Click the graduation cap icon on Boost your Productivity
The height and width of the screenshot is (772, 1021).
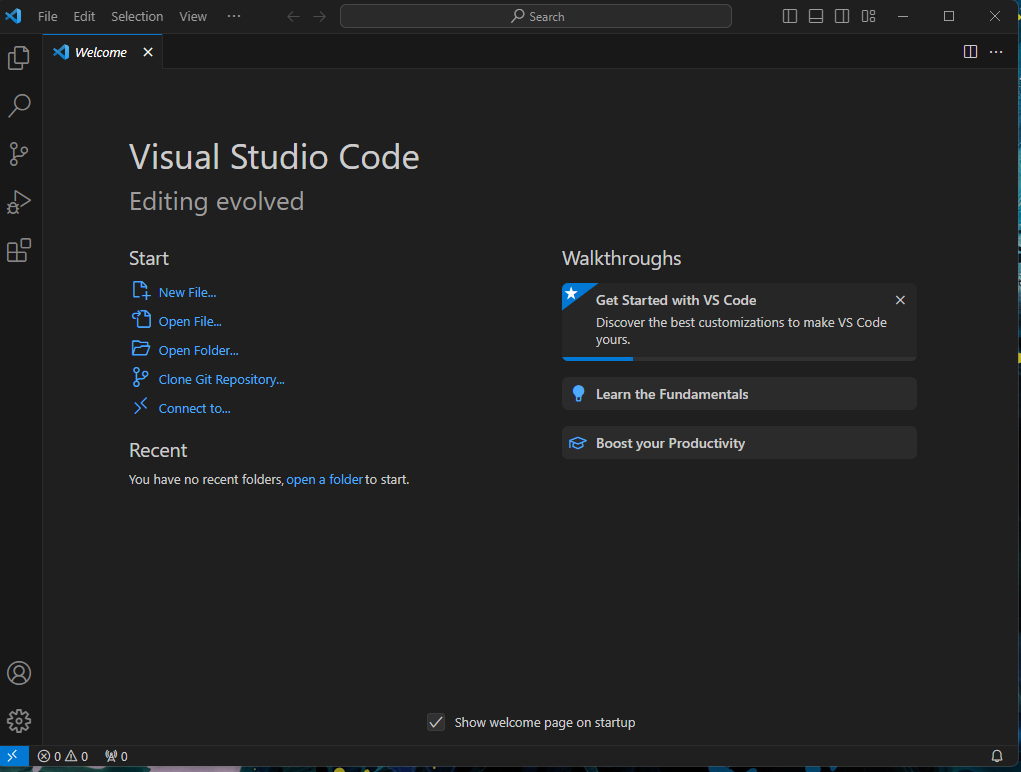578,443
